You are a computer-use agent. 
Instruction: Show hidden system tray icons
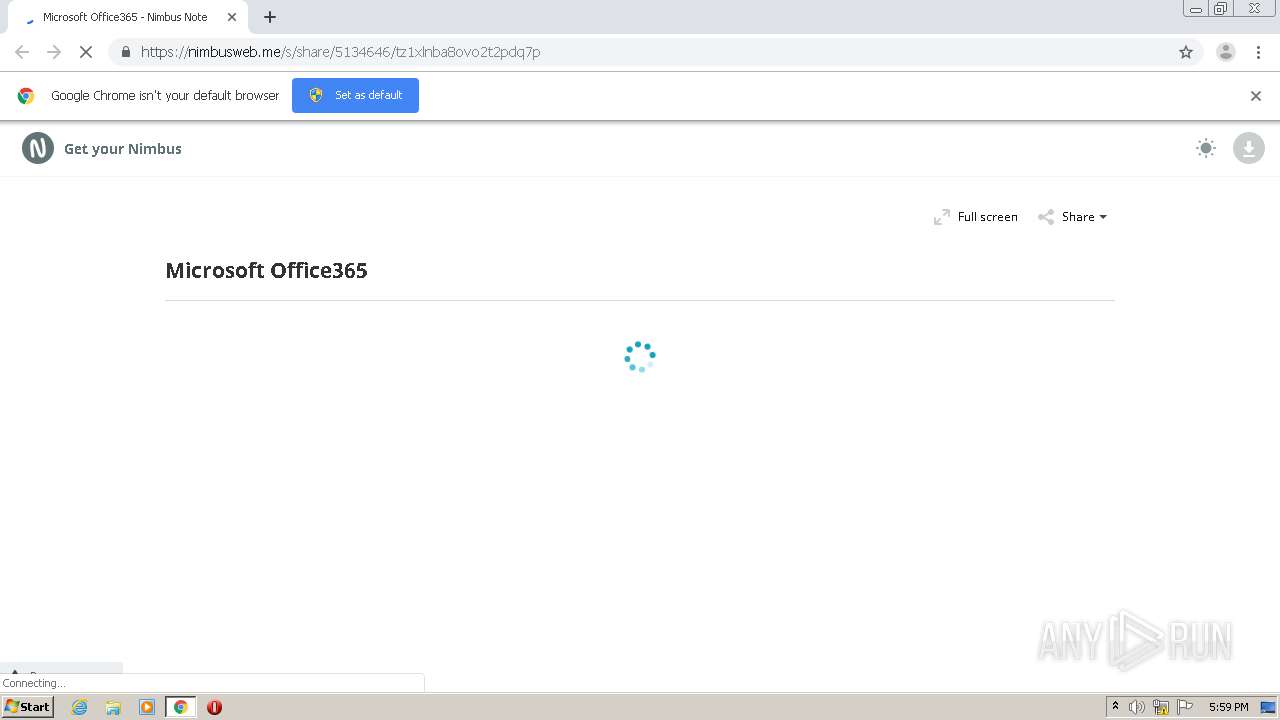click(x=1116, y=707)
